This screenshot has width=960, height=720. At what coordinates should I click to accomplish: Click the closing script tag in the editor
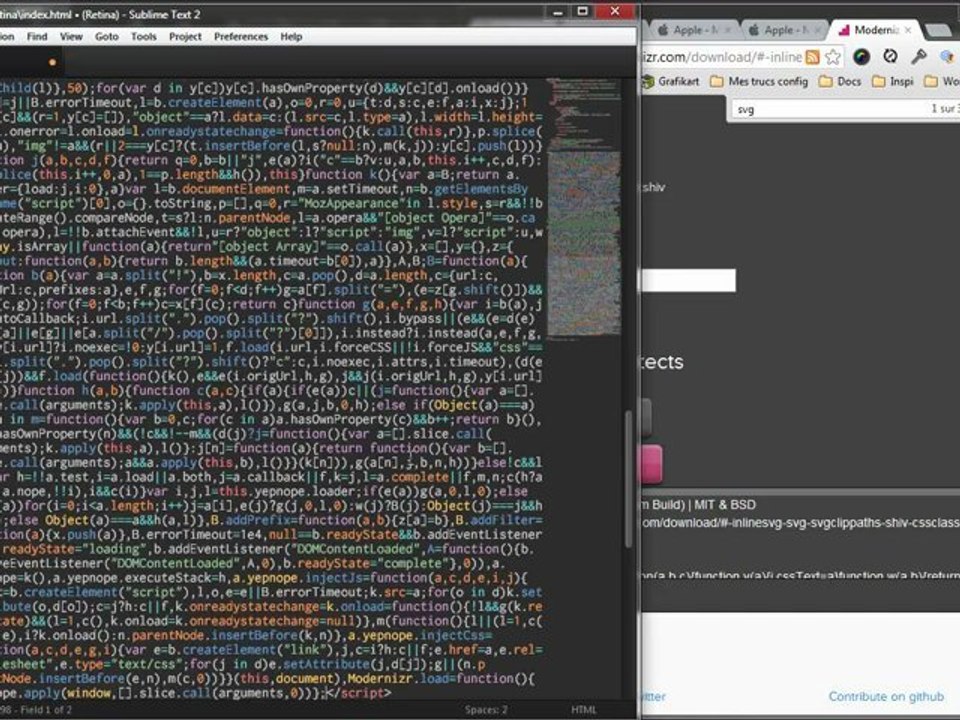[361, 693]
